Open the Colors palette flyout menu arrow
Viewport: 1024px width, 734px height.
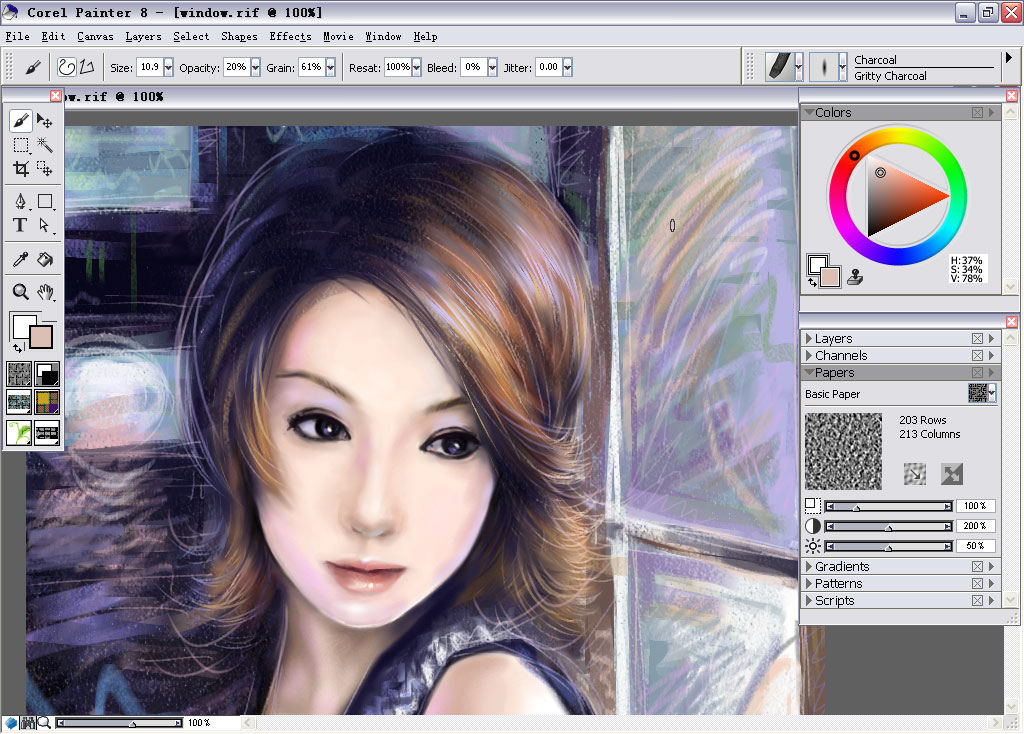point(991,112)
